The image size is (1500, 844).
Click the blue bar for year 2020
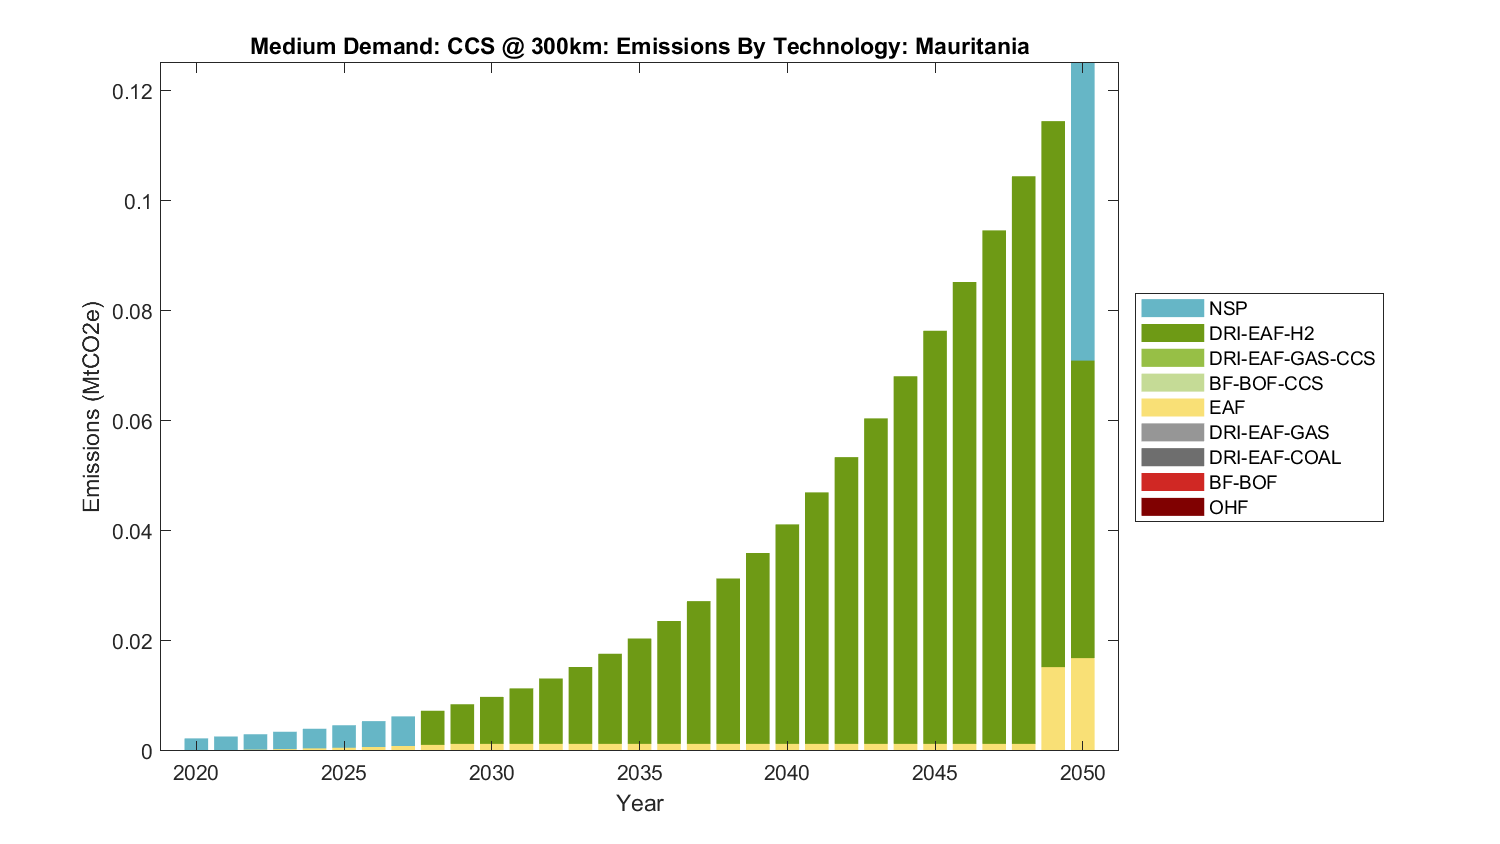[x=196, y=744]
